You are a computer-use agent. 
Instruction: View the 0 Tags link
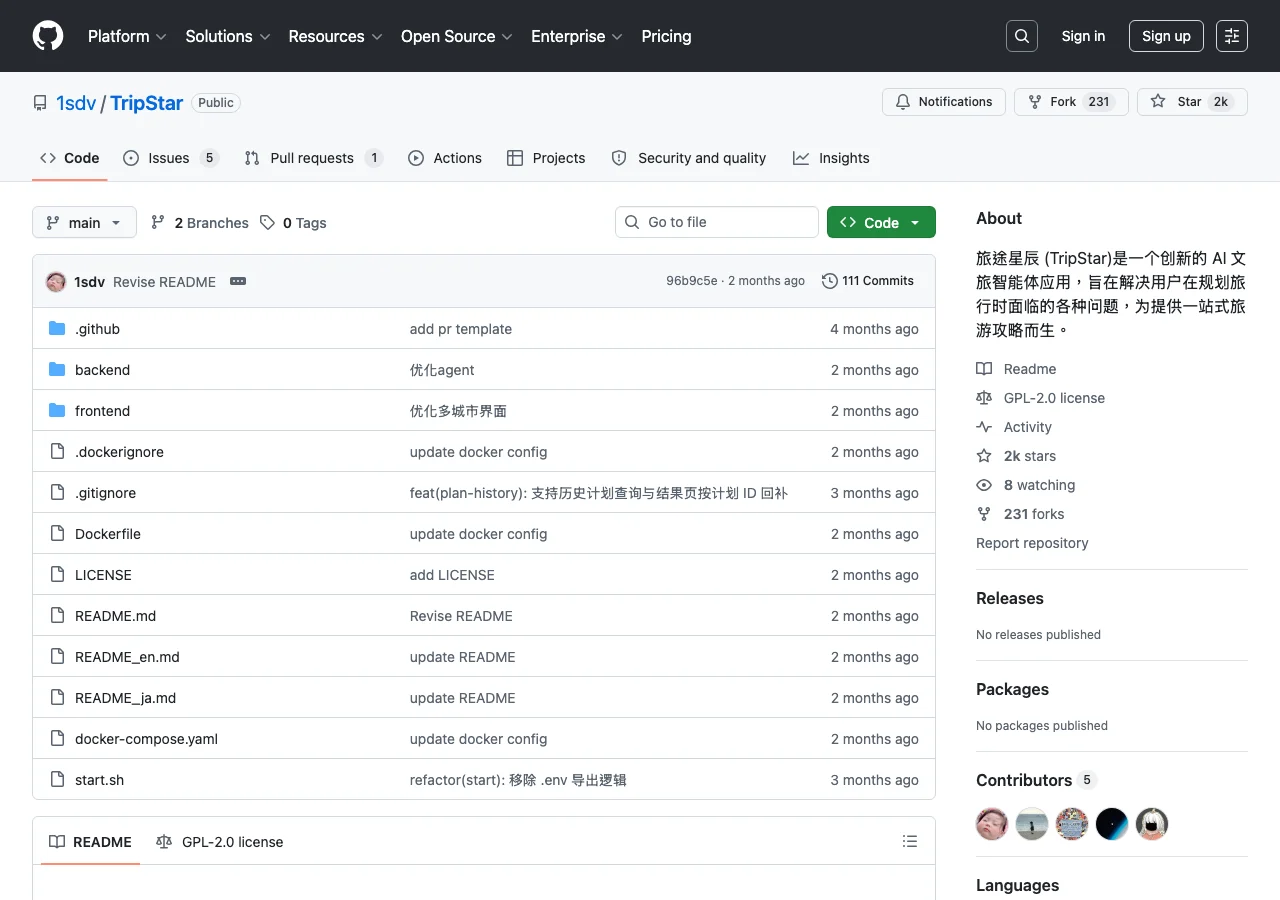[293, 223]
